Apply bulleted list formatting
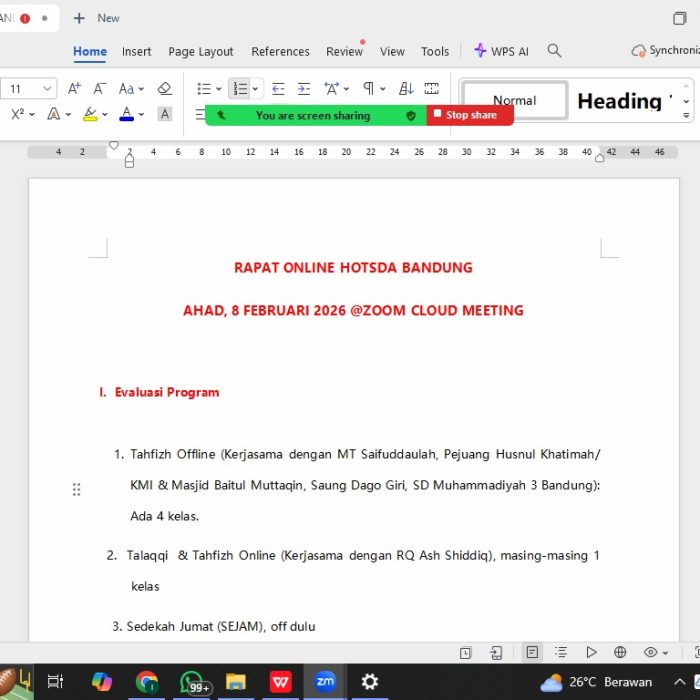Image resolution: width=700 pixels, height=700 pixels. point(204,88)
